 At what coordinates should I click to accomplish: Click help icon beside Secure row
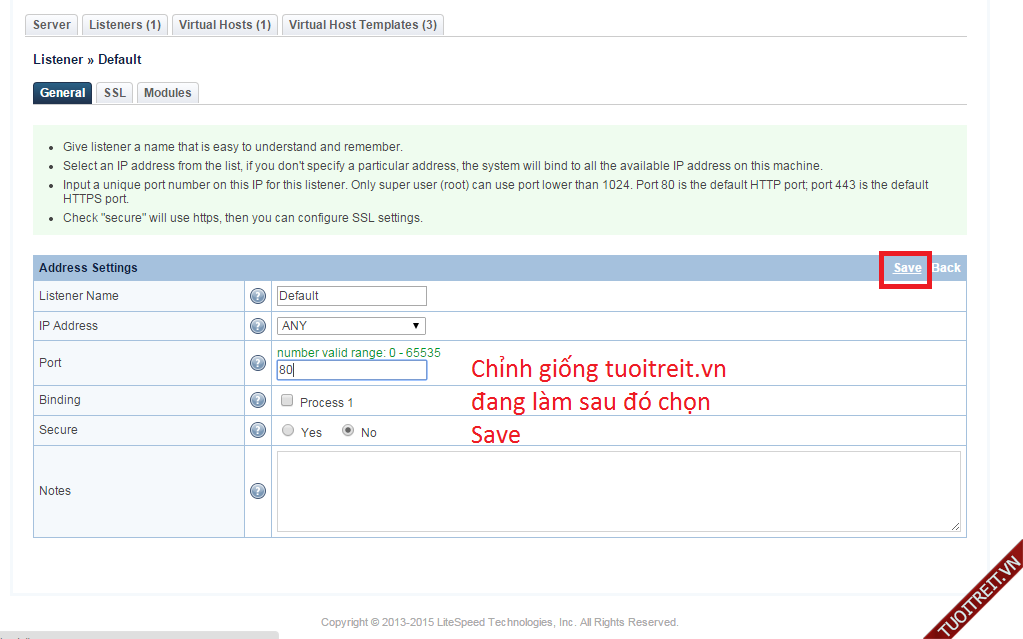pos(258,430)
